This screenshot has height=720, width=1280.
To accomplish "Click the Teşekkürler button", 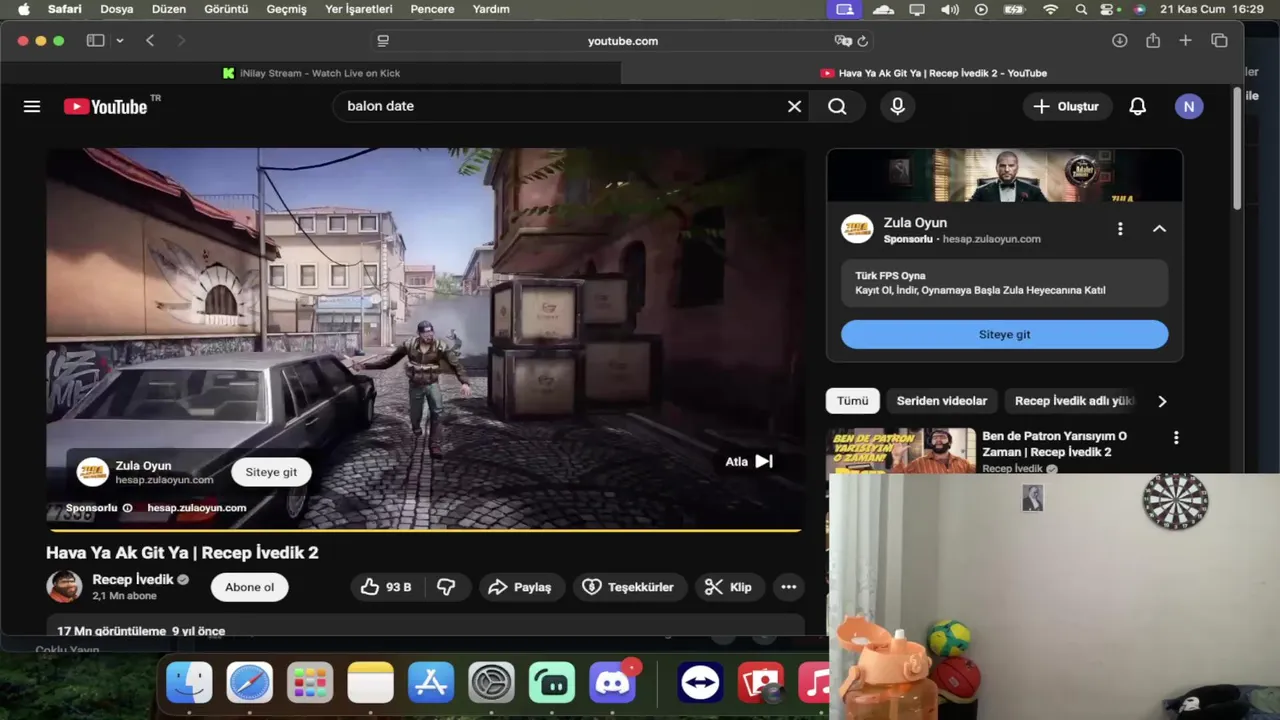I will pos(630,587).
